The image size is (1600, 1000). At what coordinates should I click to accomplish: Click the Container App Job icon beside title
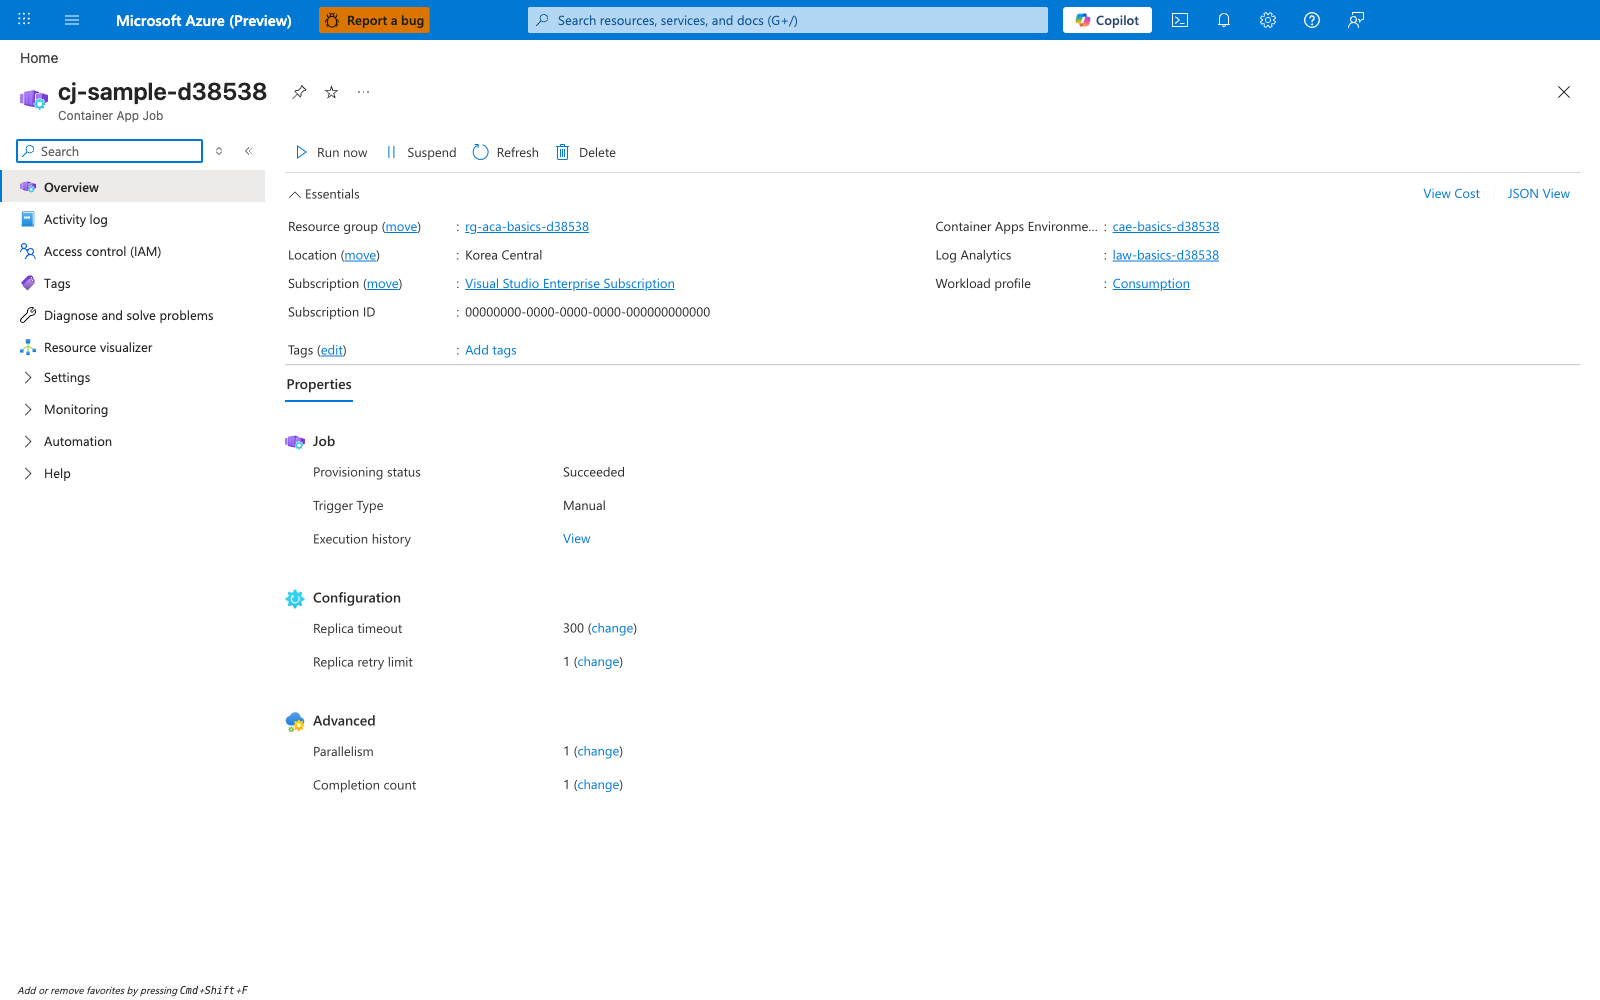point(34,99)
